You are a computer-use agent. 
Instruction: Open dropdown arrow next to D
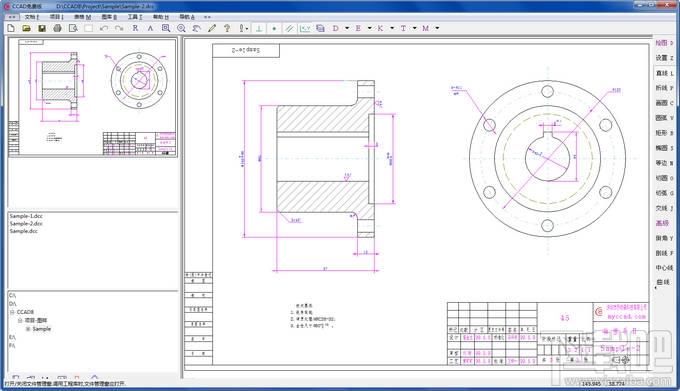(x=347, y=28)
